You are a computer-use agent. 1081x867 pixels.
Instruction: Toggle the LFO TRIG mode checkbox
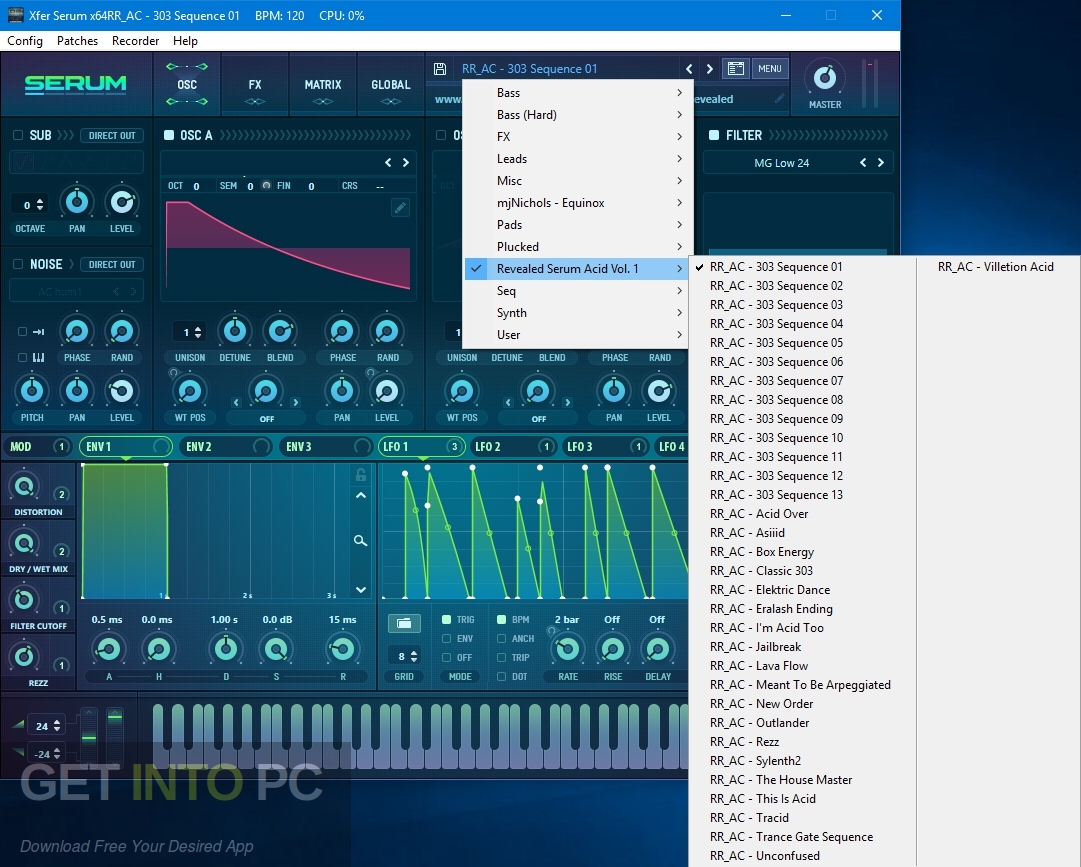447,620
